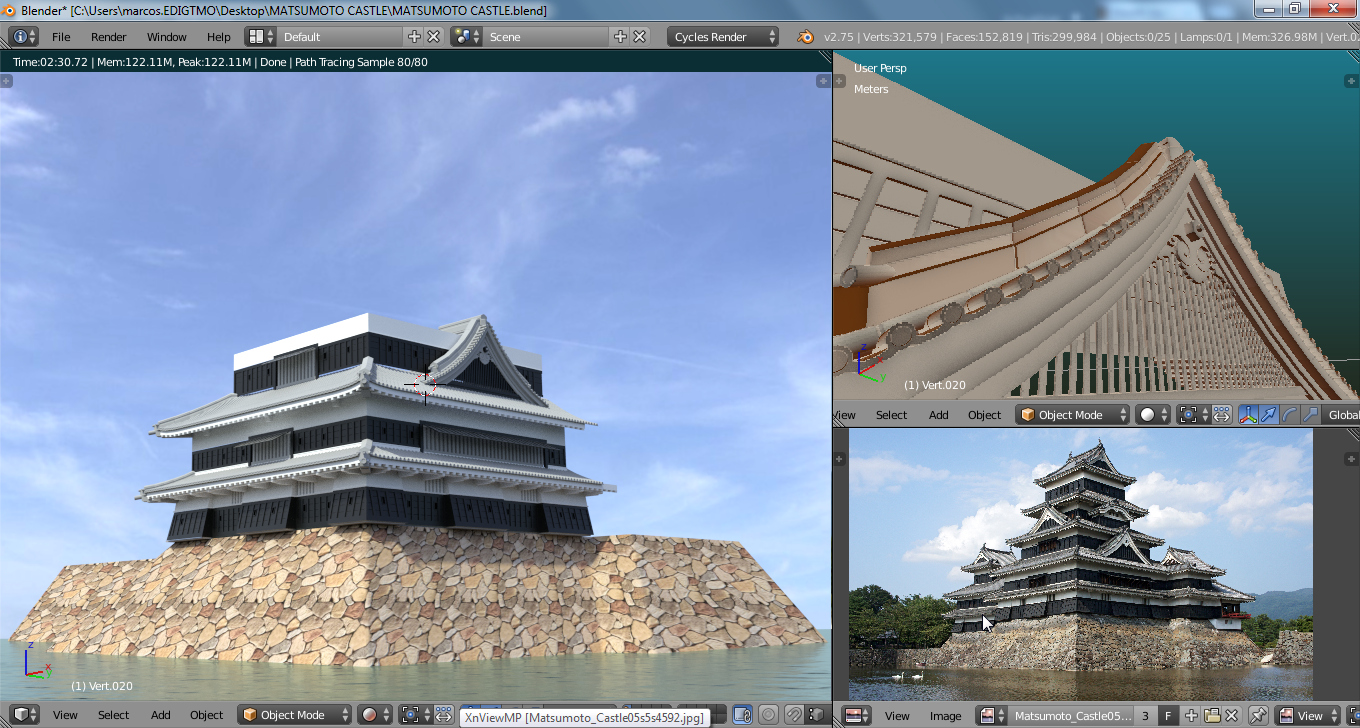Toggle proportional editing in left viewport
The height and width of the screenshot is (728, 1360).
768,715
